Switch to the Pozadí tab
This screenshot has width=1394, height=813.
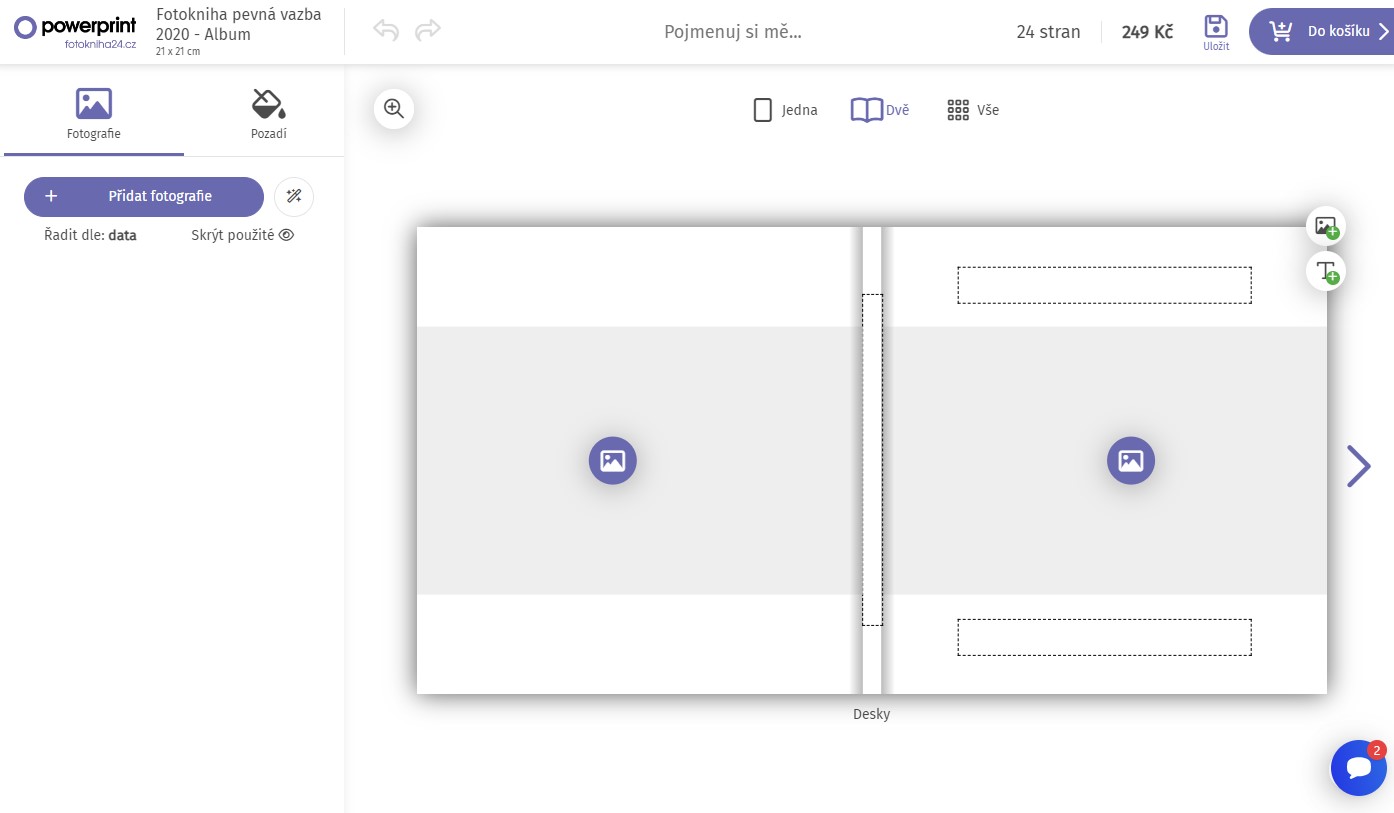pos(268,113)
